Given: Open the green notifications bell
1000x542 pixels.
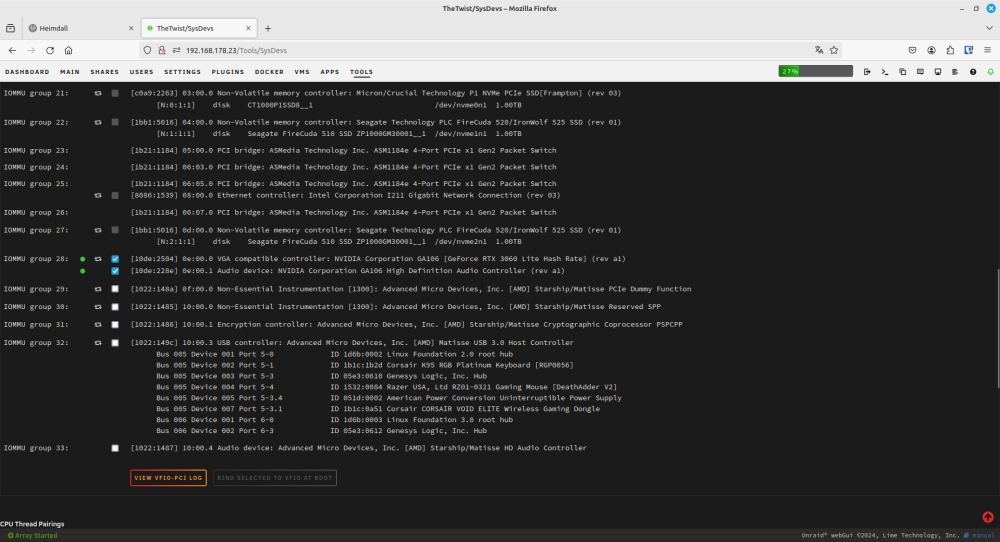Looking at the screenshot, I should coord(990,72).
